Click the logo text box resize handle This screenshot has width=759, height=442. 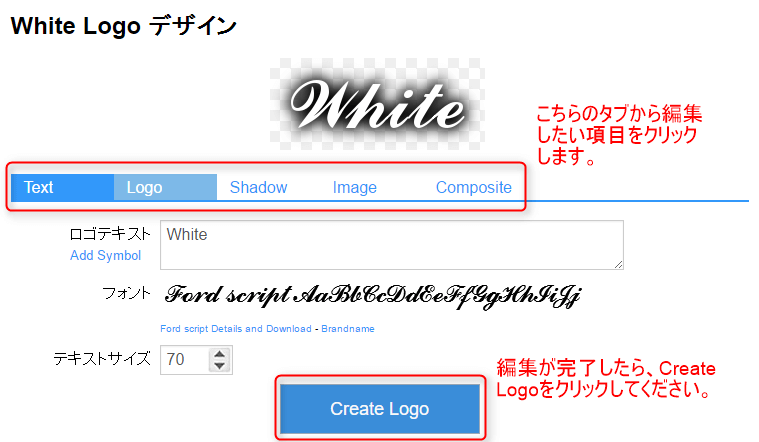coord(618,264)
